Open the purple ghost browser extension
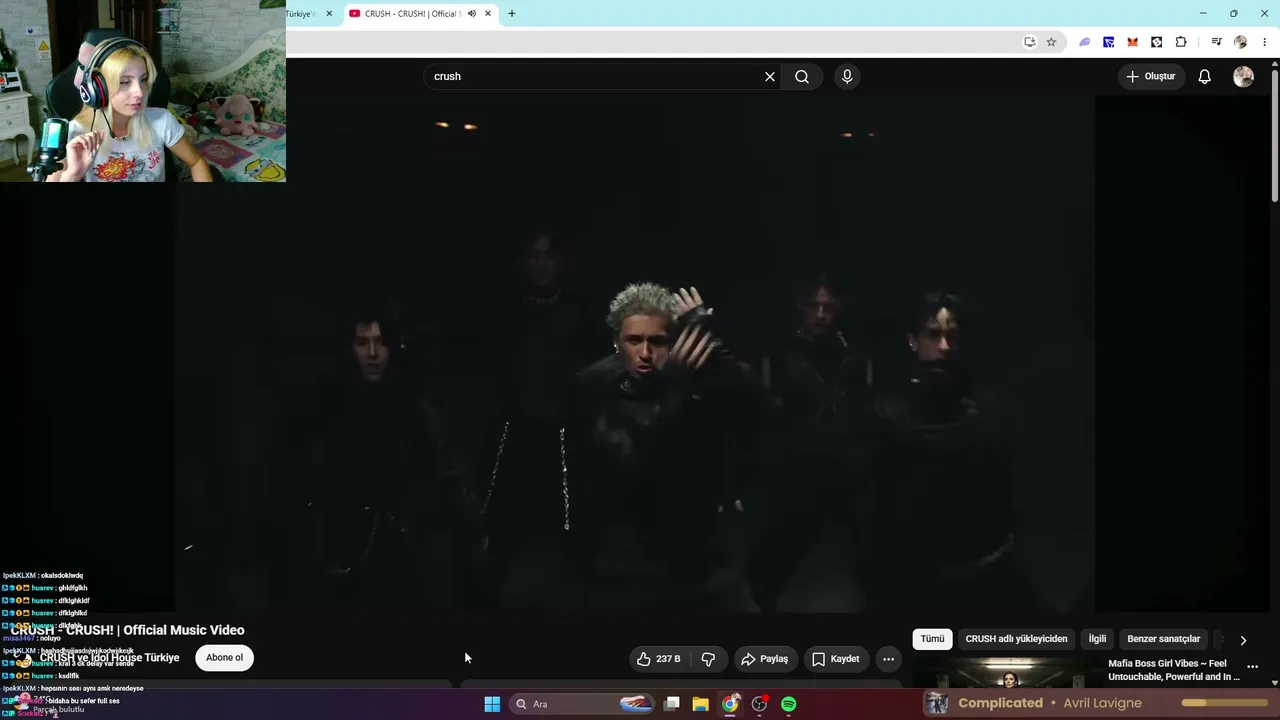 [1084, 42]
